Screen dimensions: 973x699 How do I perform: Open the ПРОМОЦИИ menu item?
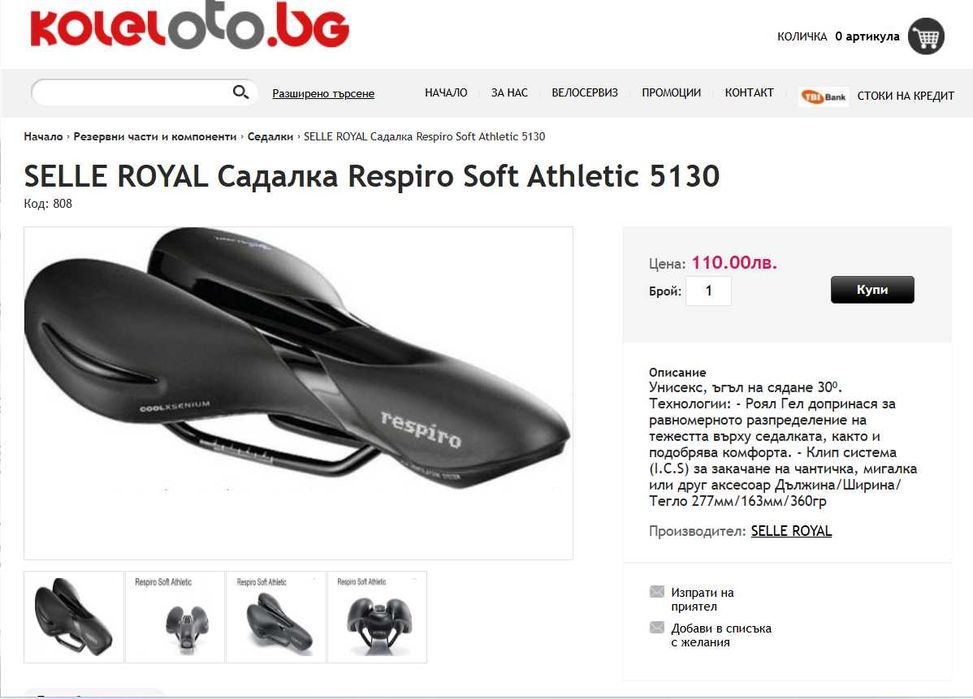tap(671, 92)
